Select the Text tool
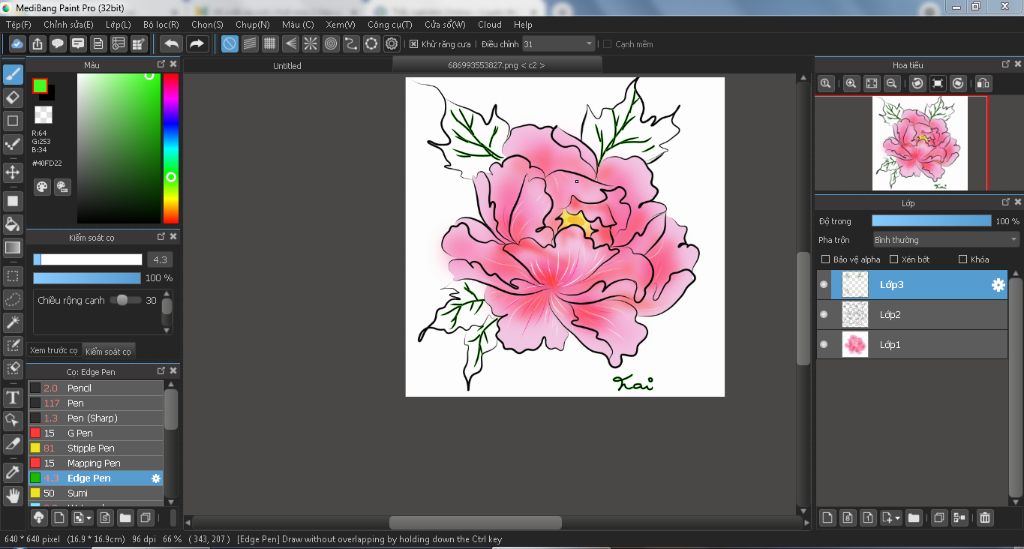This screenshot has width=1024, height=549. tap(12, 397)
